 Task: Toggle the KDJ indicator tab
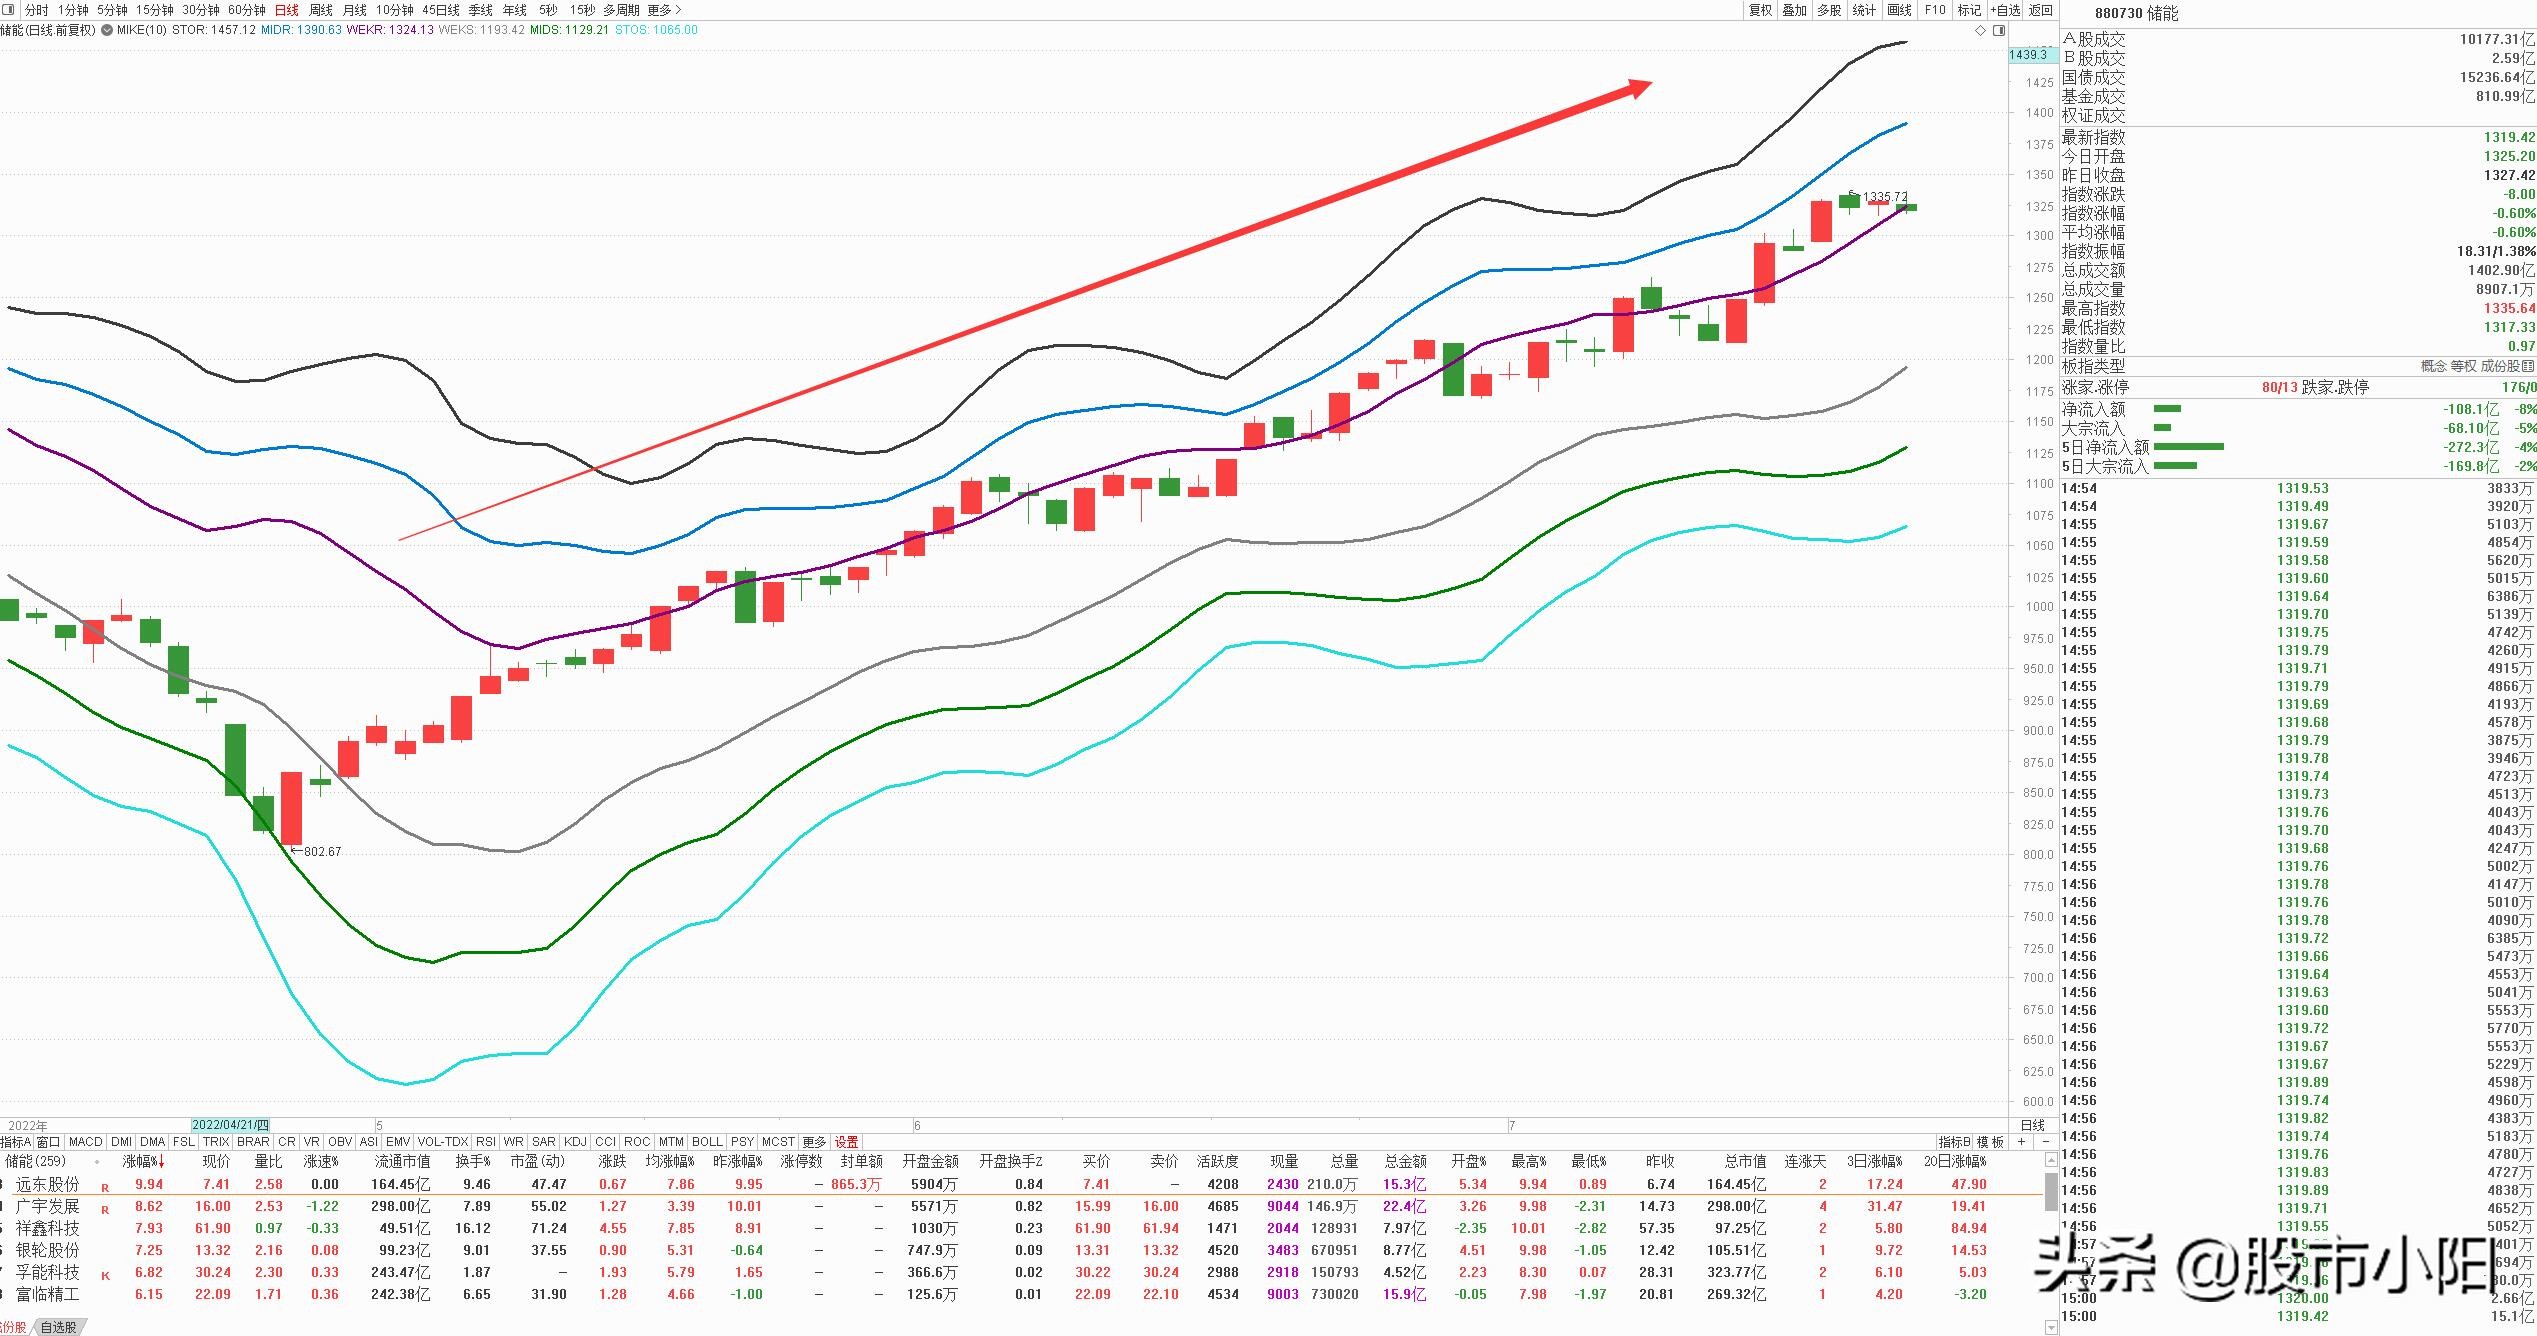pos(575,1141)
